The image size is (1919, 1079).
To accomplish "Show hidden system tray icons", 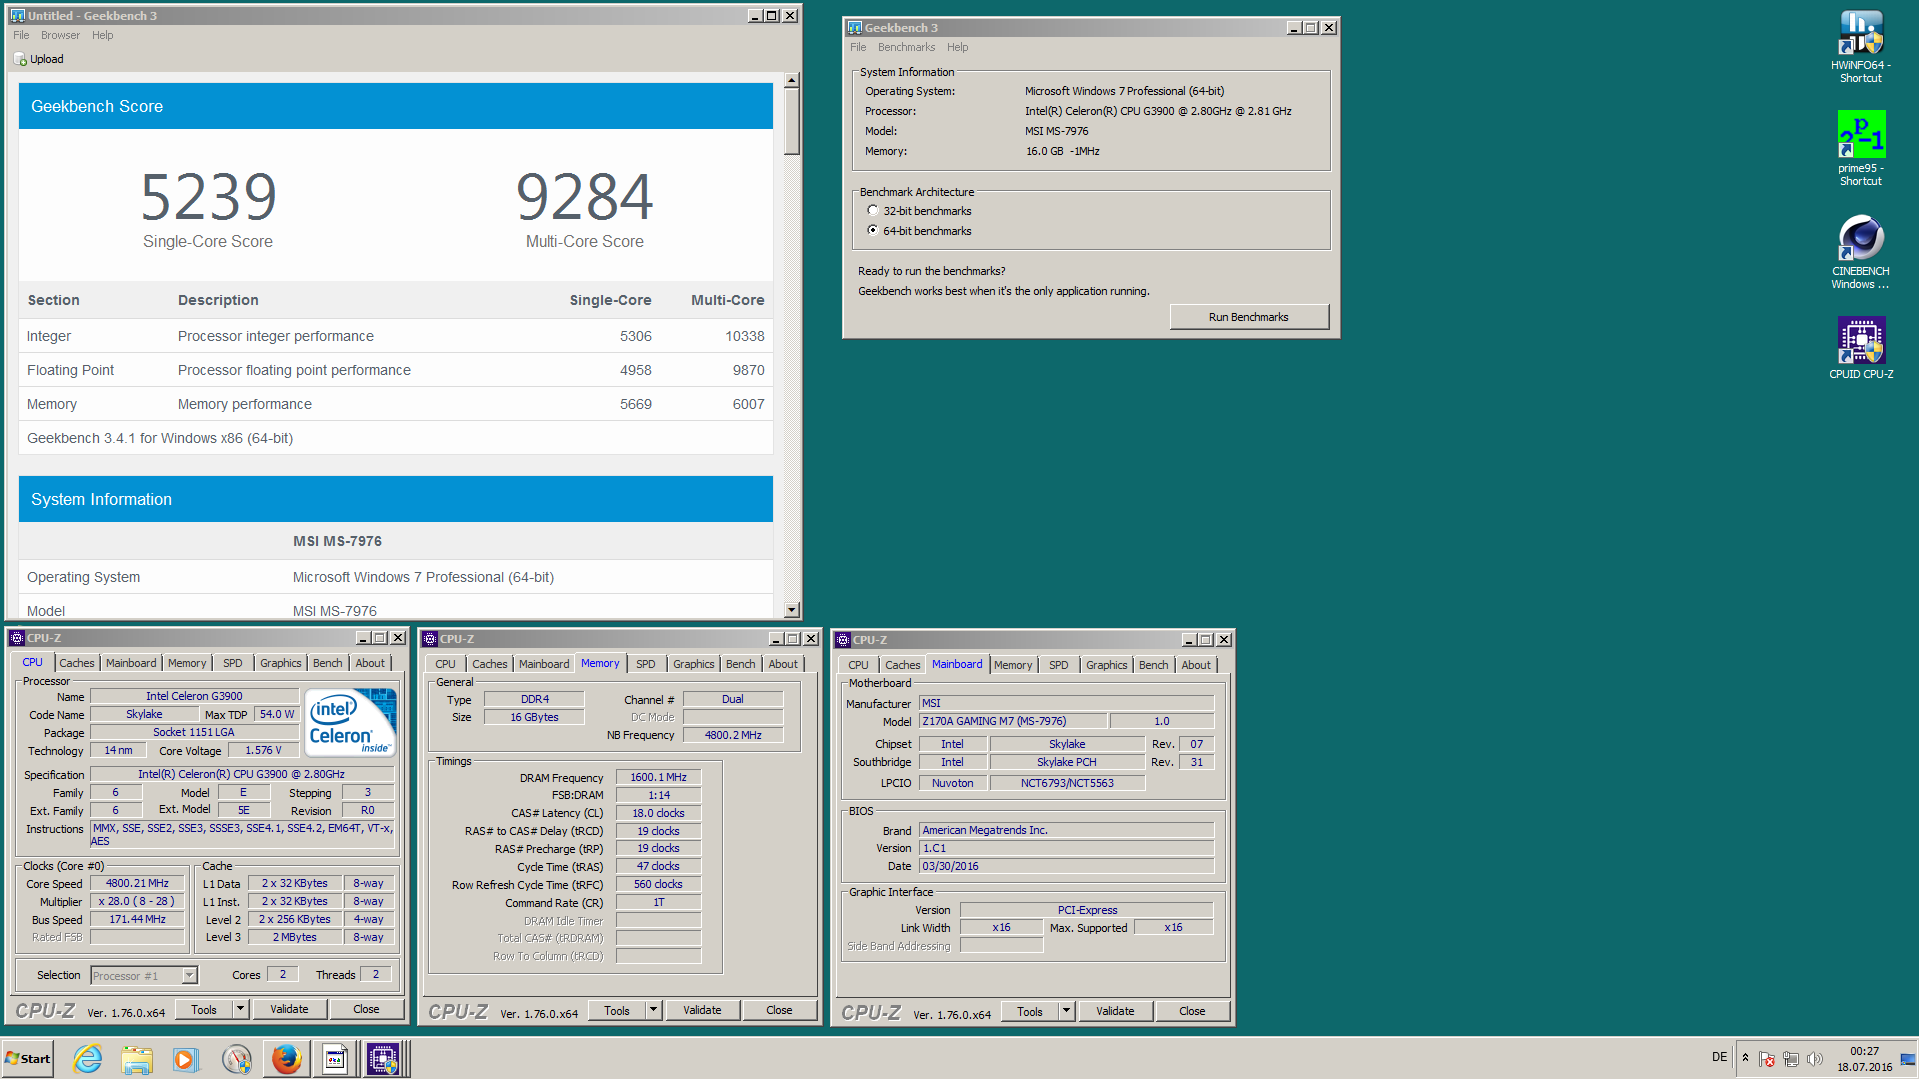I will click(x=1745, y=1058).
